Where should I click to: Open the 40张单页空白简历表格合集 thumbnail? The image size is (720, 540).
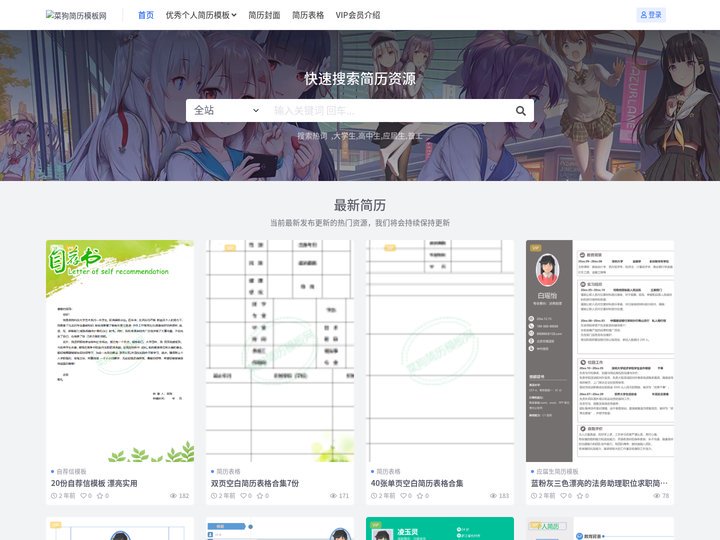click(440, 351)
